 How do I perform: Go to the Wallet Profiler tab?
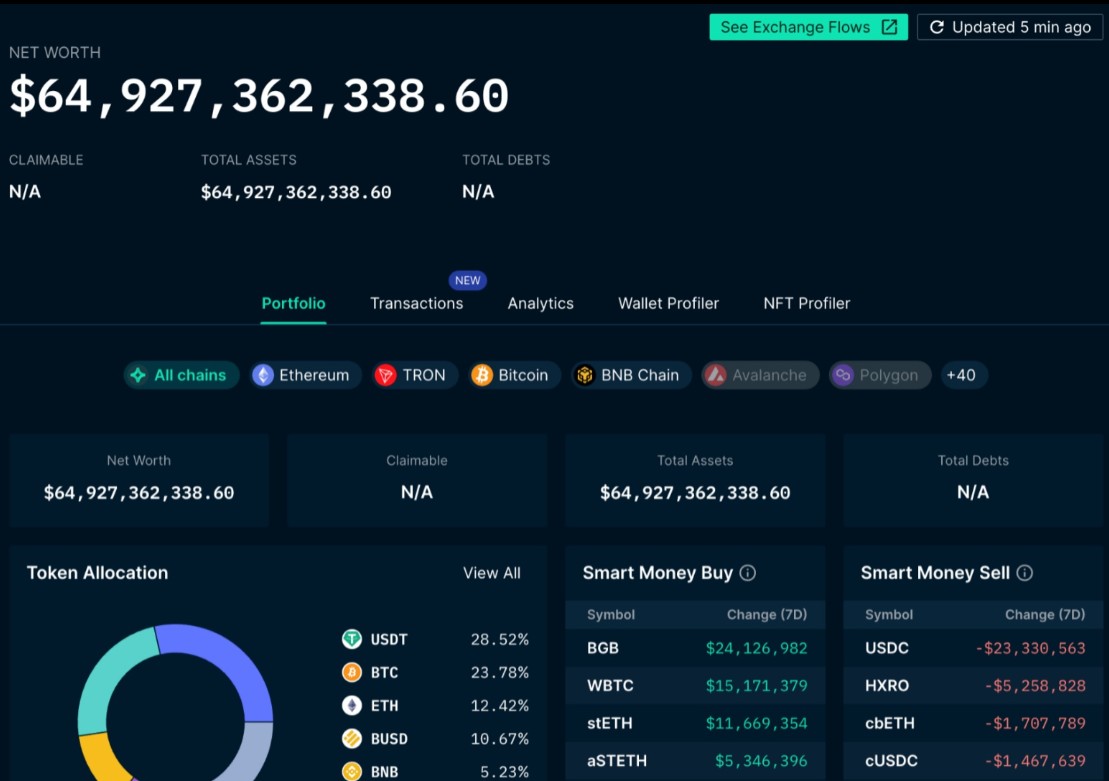(668, 303)
